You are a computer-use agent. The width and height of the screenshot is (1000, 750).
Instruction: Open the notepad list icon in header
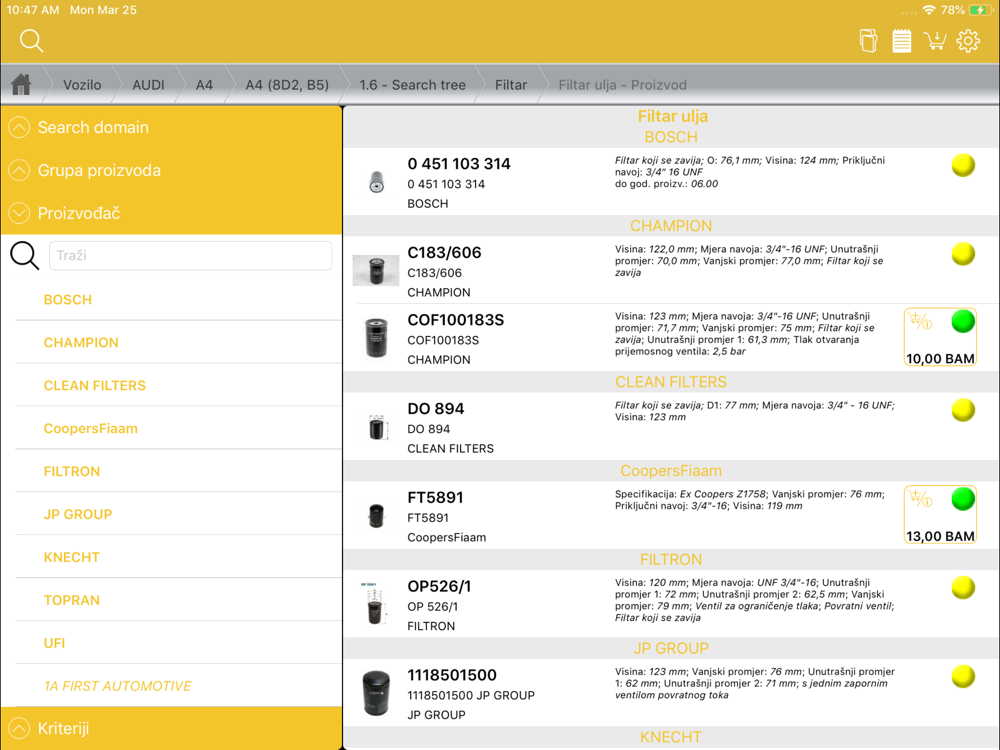pos(901,41)
